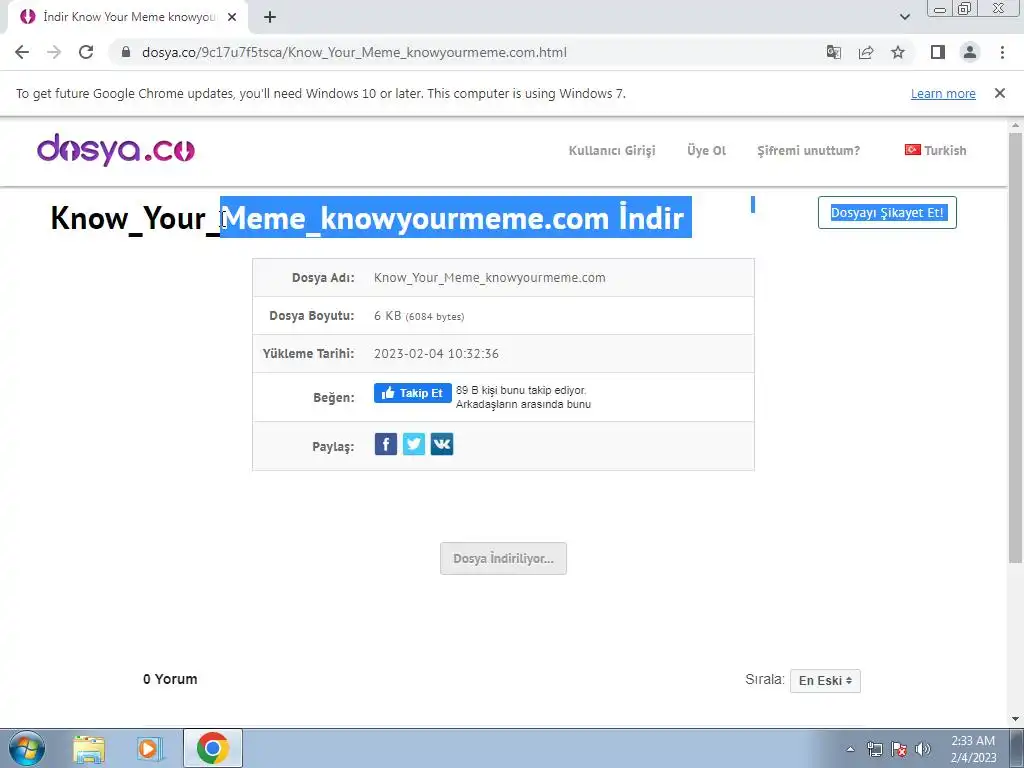Dismiss the Chrome update notification bar
The width and height of the screenshot is (1024, 768).
999,93
